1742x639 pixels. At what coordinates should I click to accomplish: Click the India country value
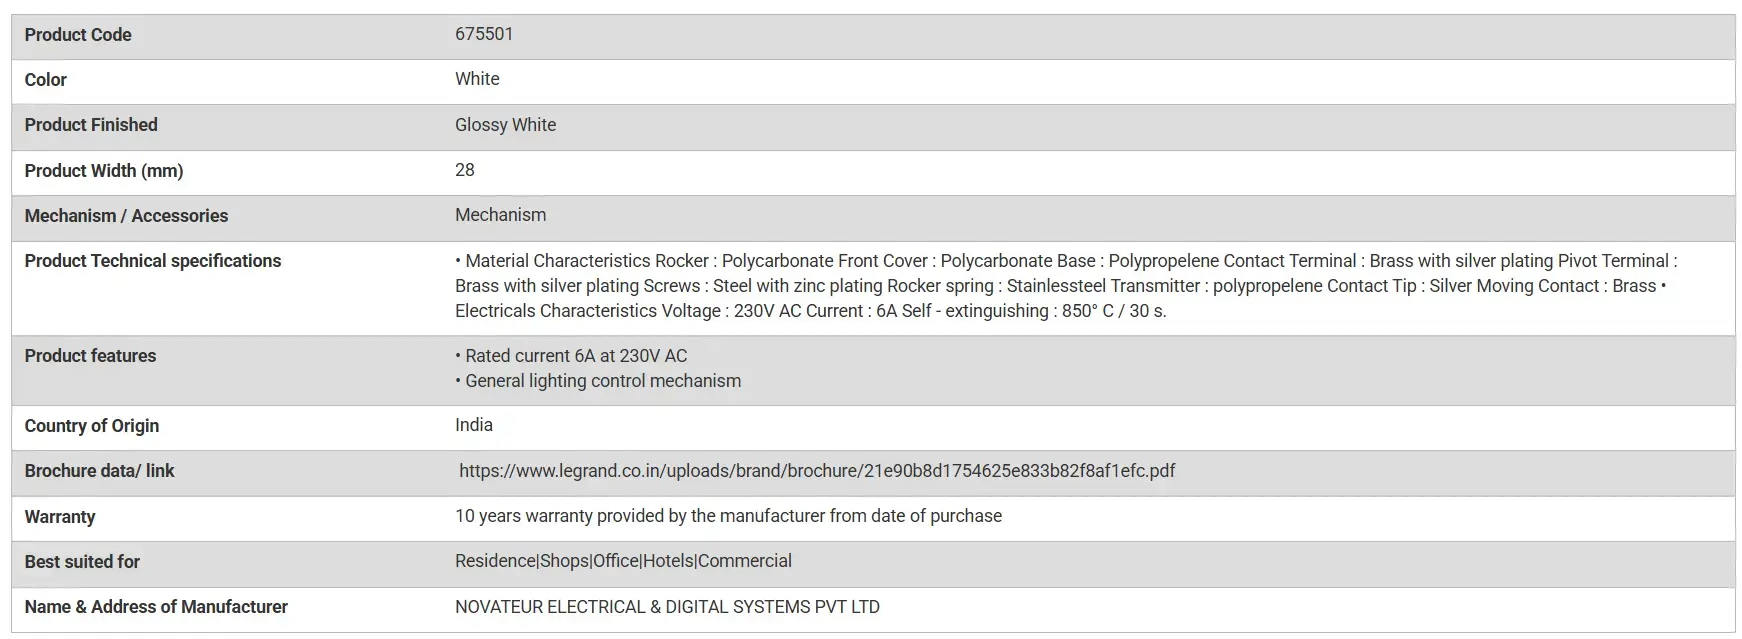tap(474, 425)
